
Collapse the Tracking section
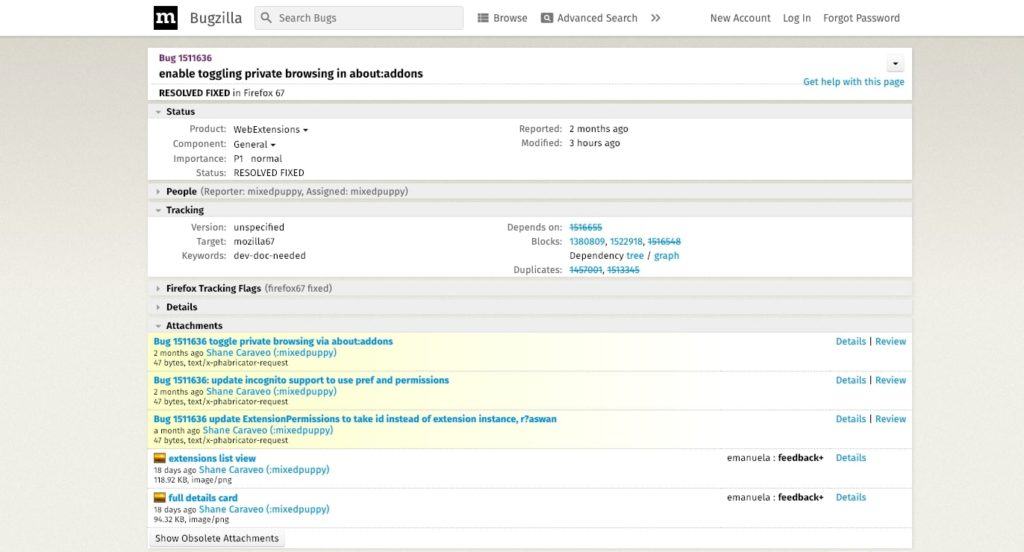coord(158,210)
